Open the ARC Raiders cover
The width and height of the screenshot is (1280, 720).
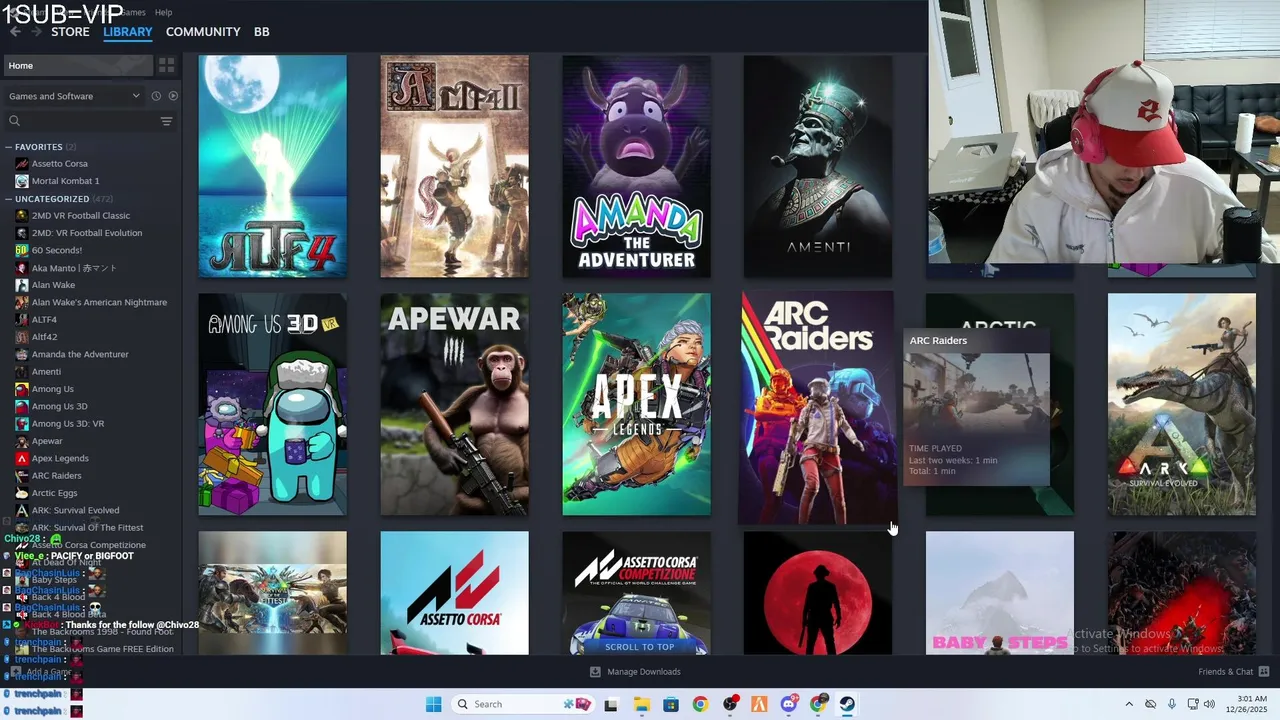818,407
